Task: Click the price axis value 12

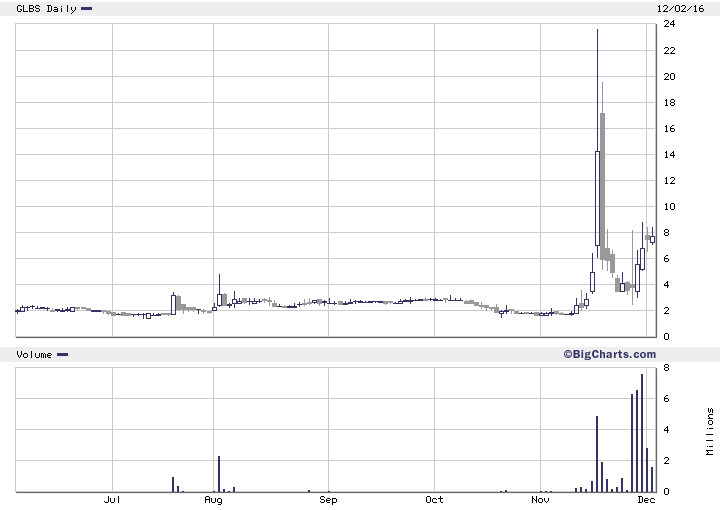Action: pyautogui.click(x=669, y=181)
